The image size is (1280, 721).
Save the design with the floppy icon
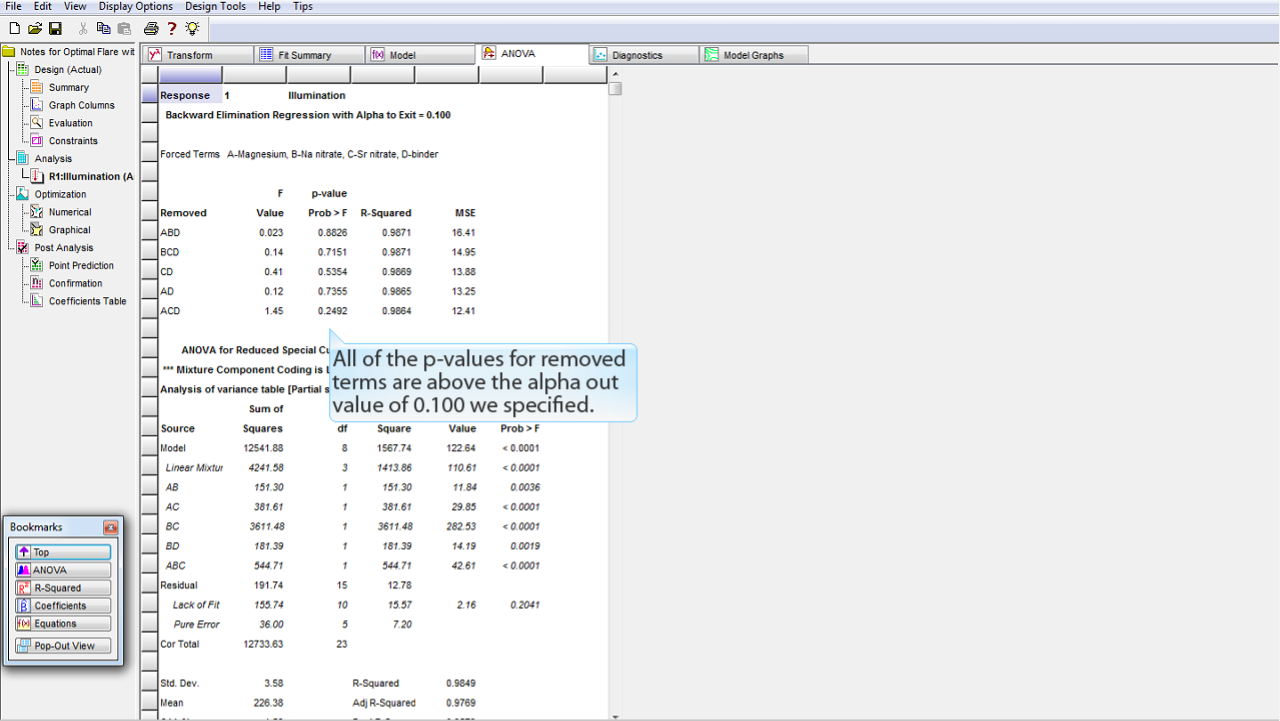(55, 29)
